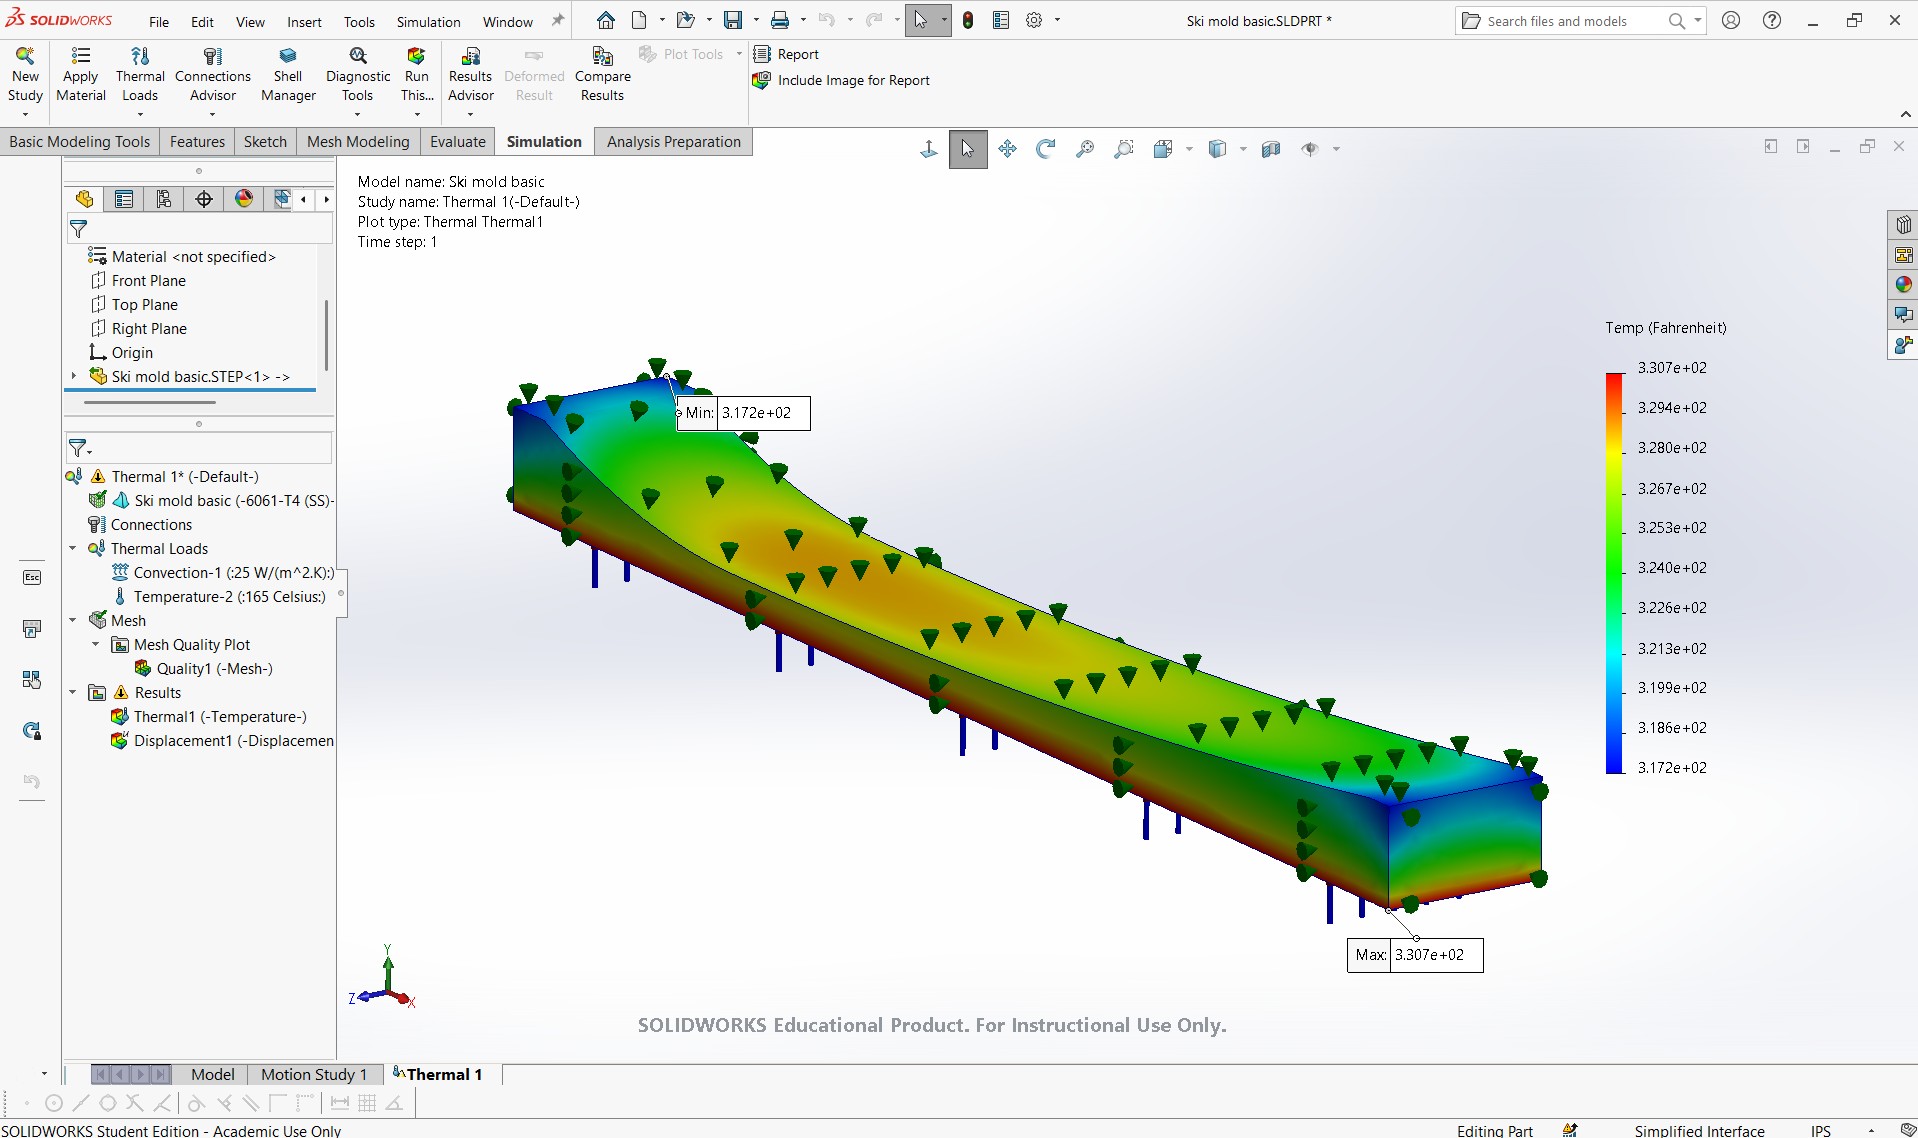Click the Home icon in title bar
Image resolution: width=1918 pixels, height=1138 pixels.
pos(606,20)
